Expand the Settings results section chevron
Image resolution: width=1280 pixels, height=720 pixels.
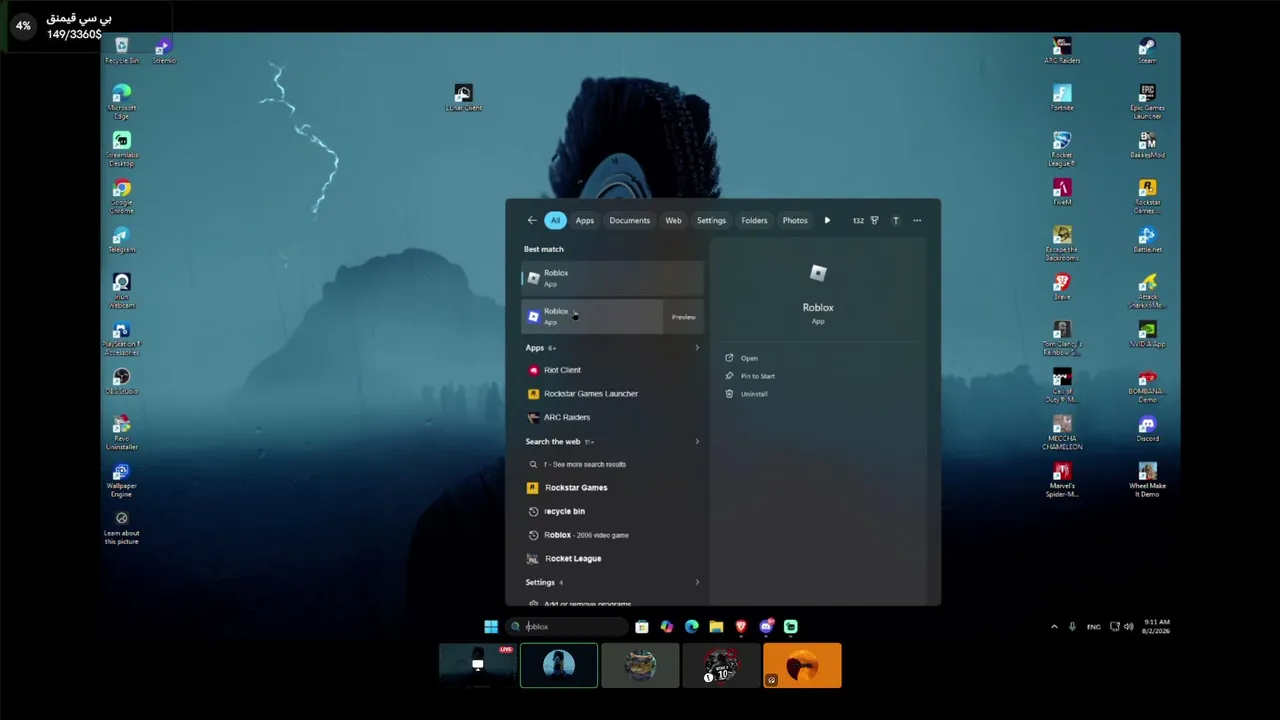coord(697,582)
